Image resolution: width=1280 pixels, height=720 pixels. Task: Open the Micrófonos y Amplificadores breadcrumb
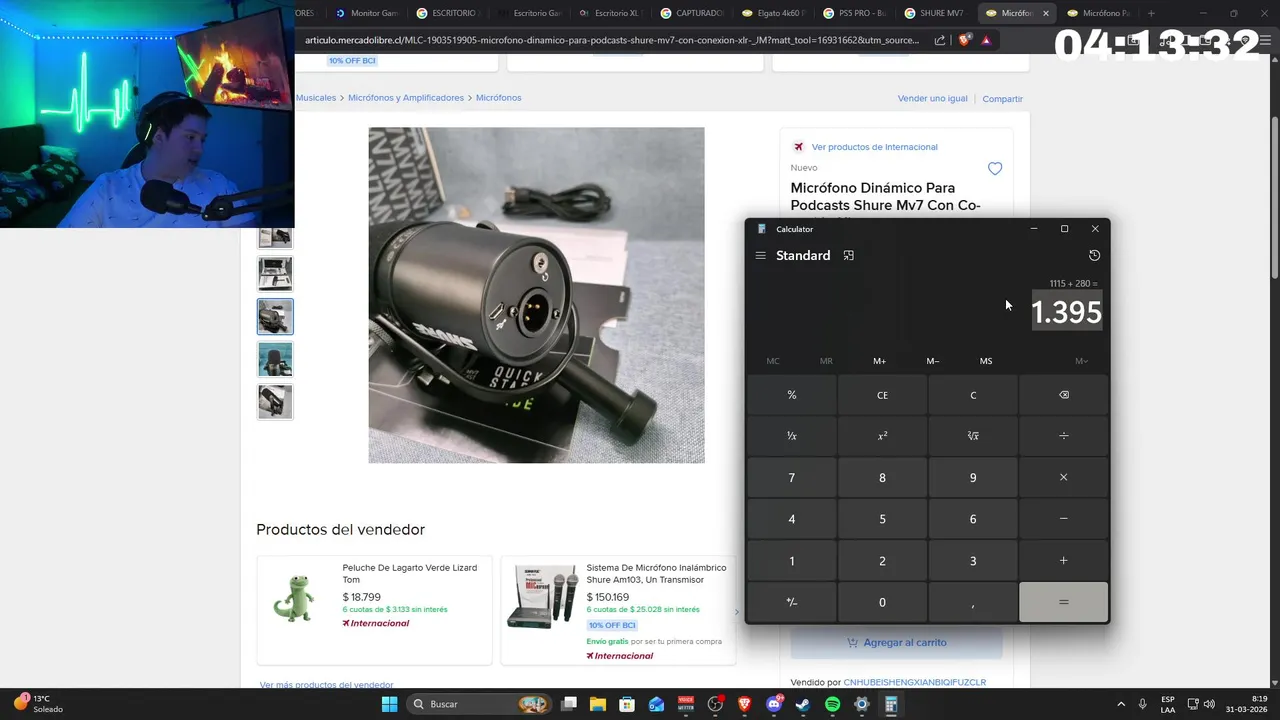405,98
